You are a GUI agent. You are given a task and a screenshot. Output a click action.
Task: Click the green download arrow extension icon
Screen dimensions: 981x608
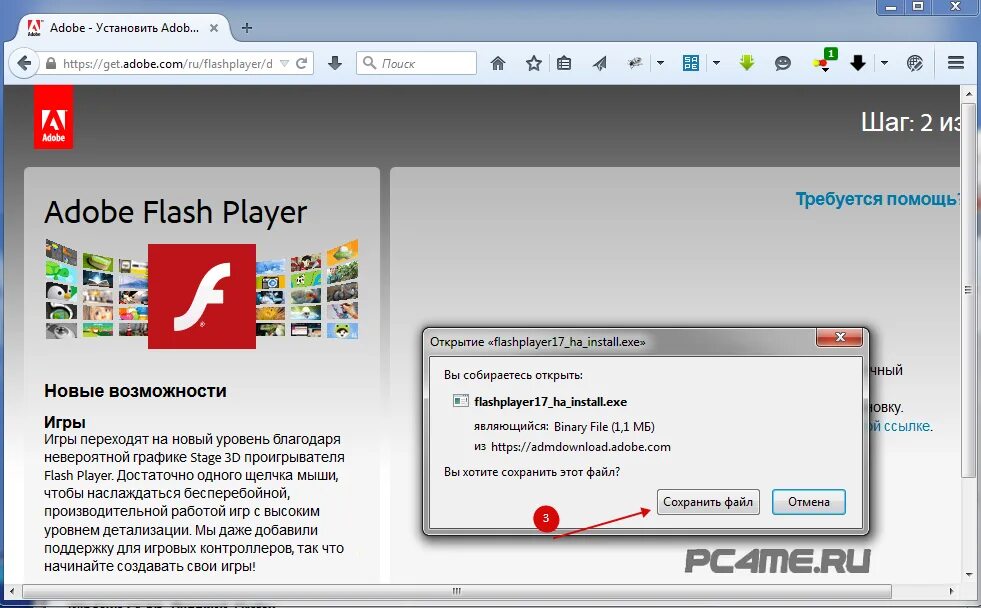coord(747,63)
